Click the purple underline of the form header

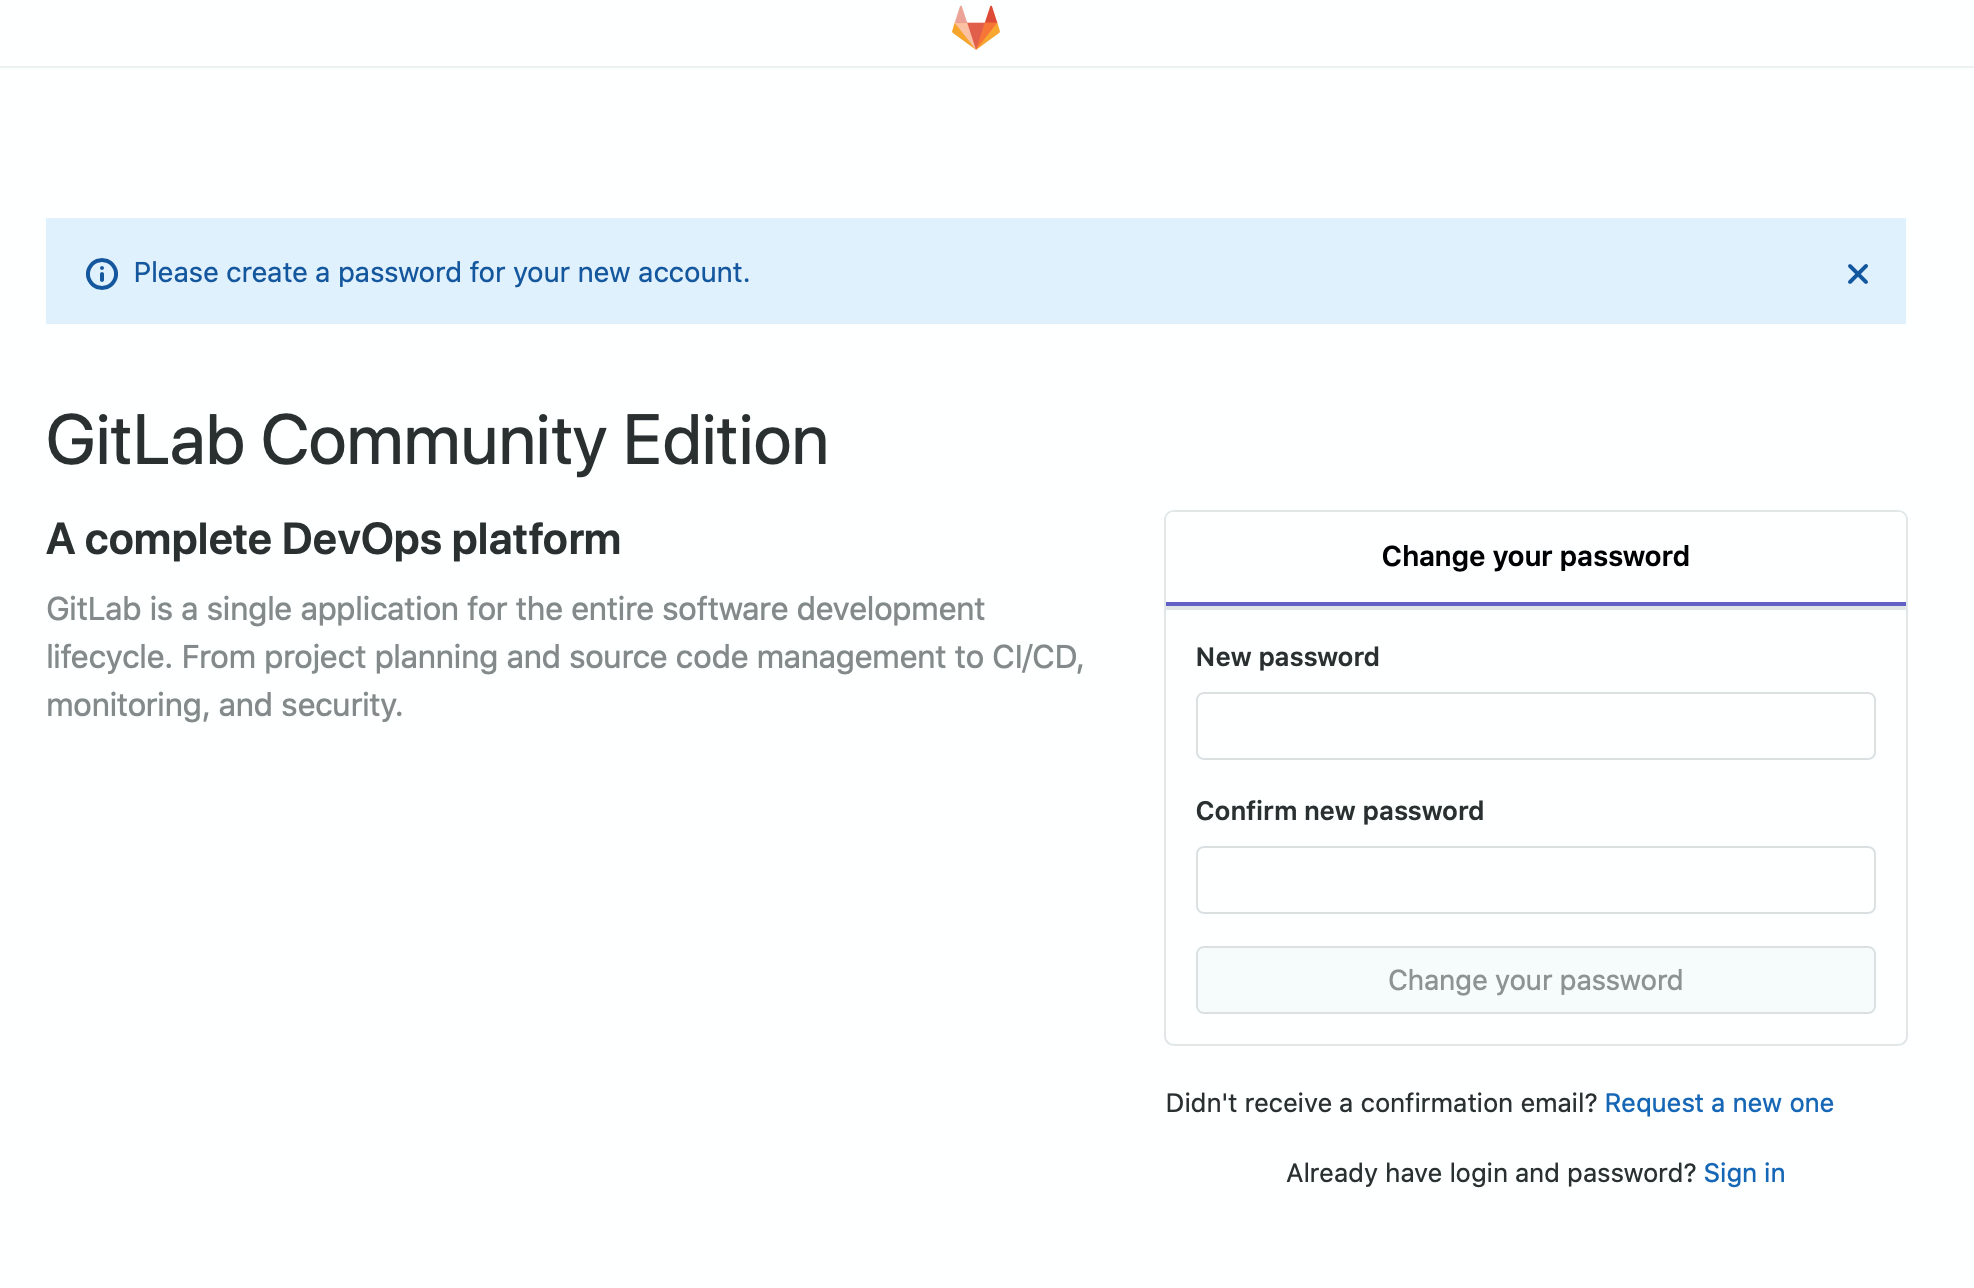point(1535,603)
